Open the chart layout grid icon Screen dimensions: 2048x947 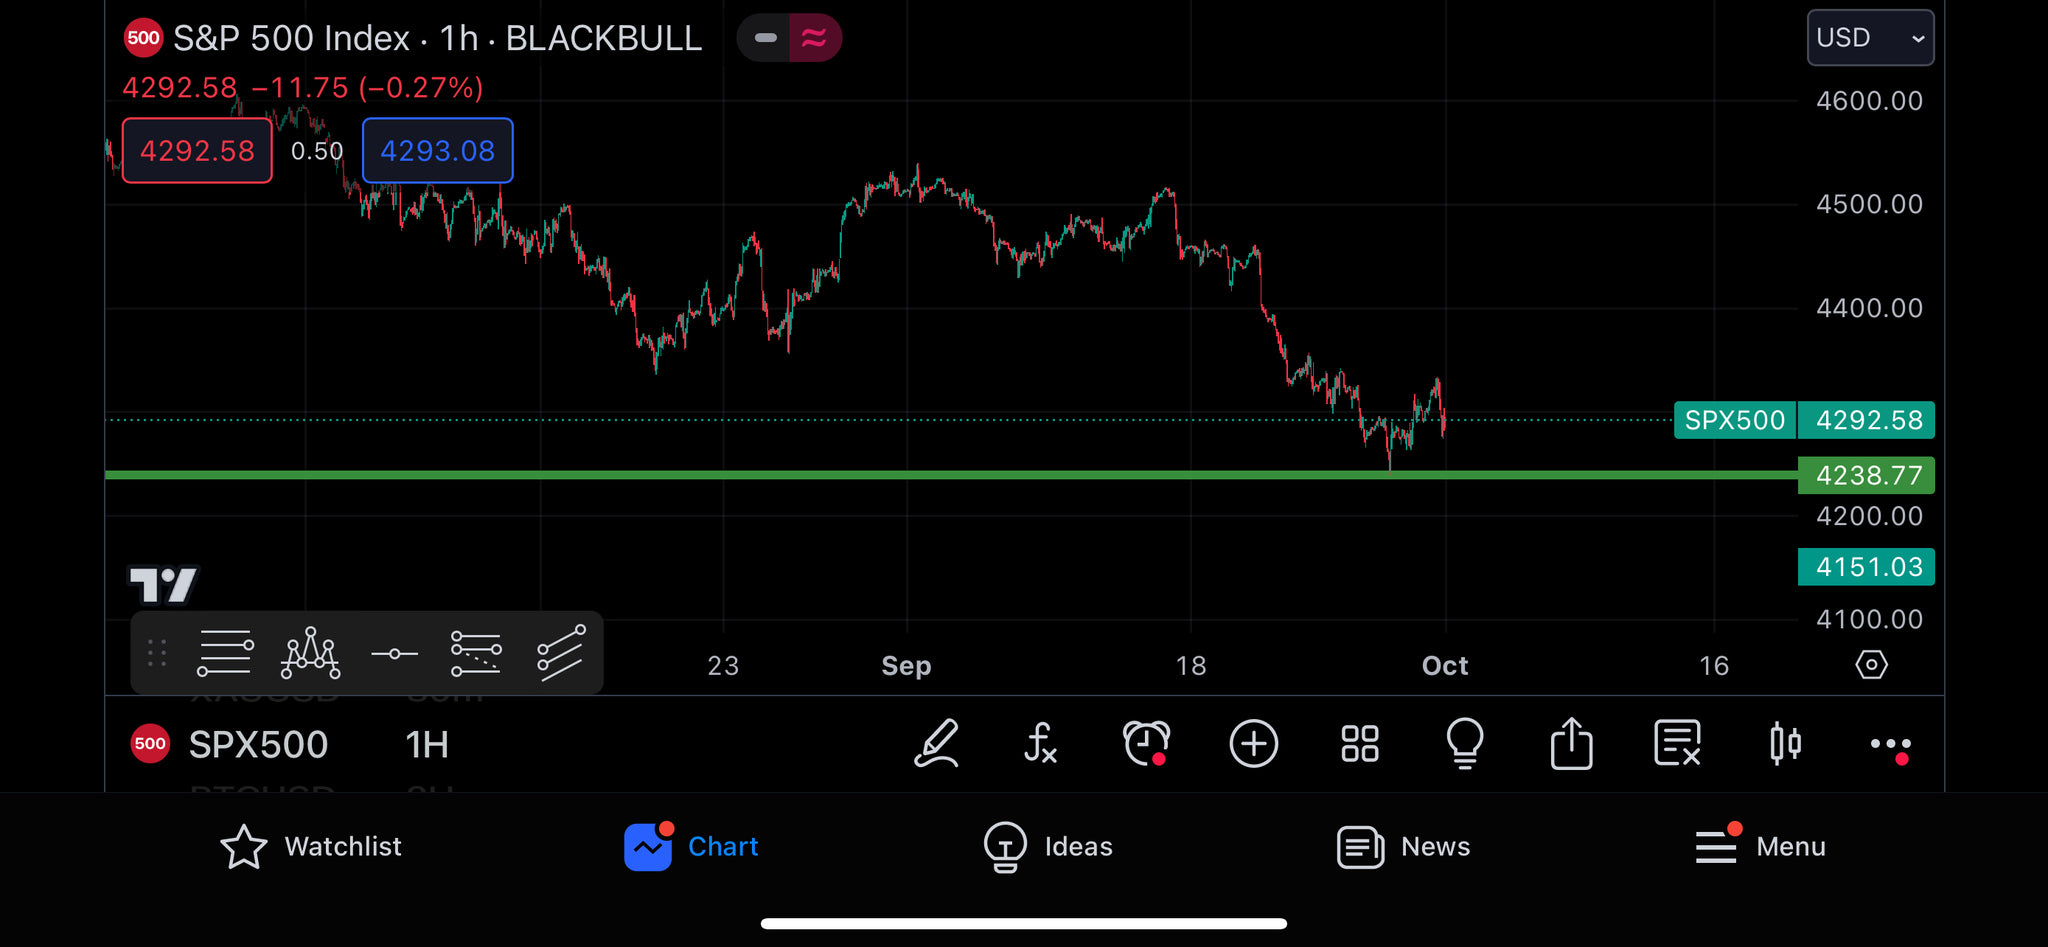[1359, 744]
